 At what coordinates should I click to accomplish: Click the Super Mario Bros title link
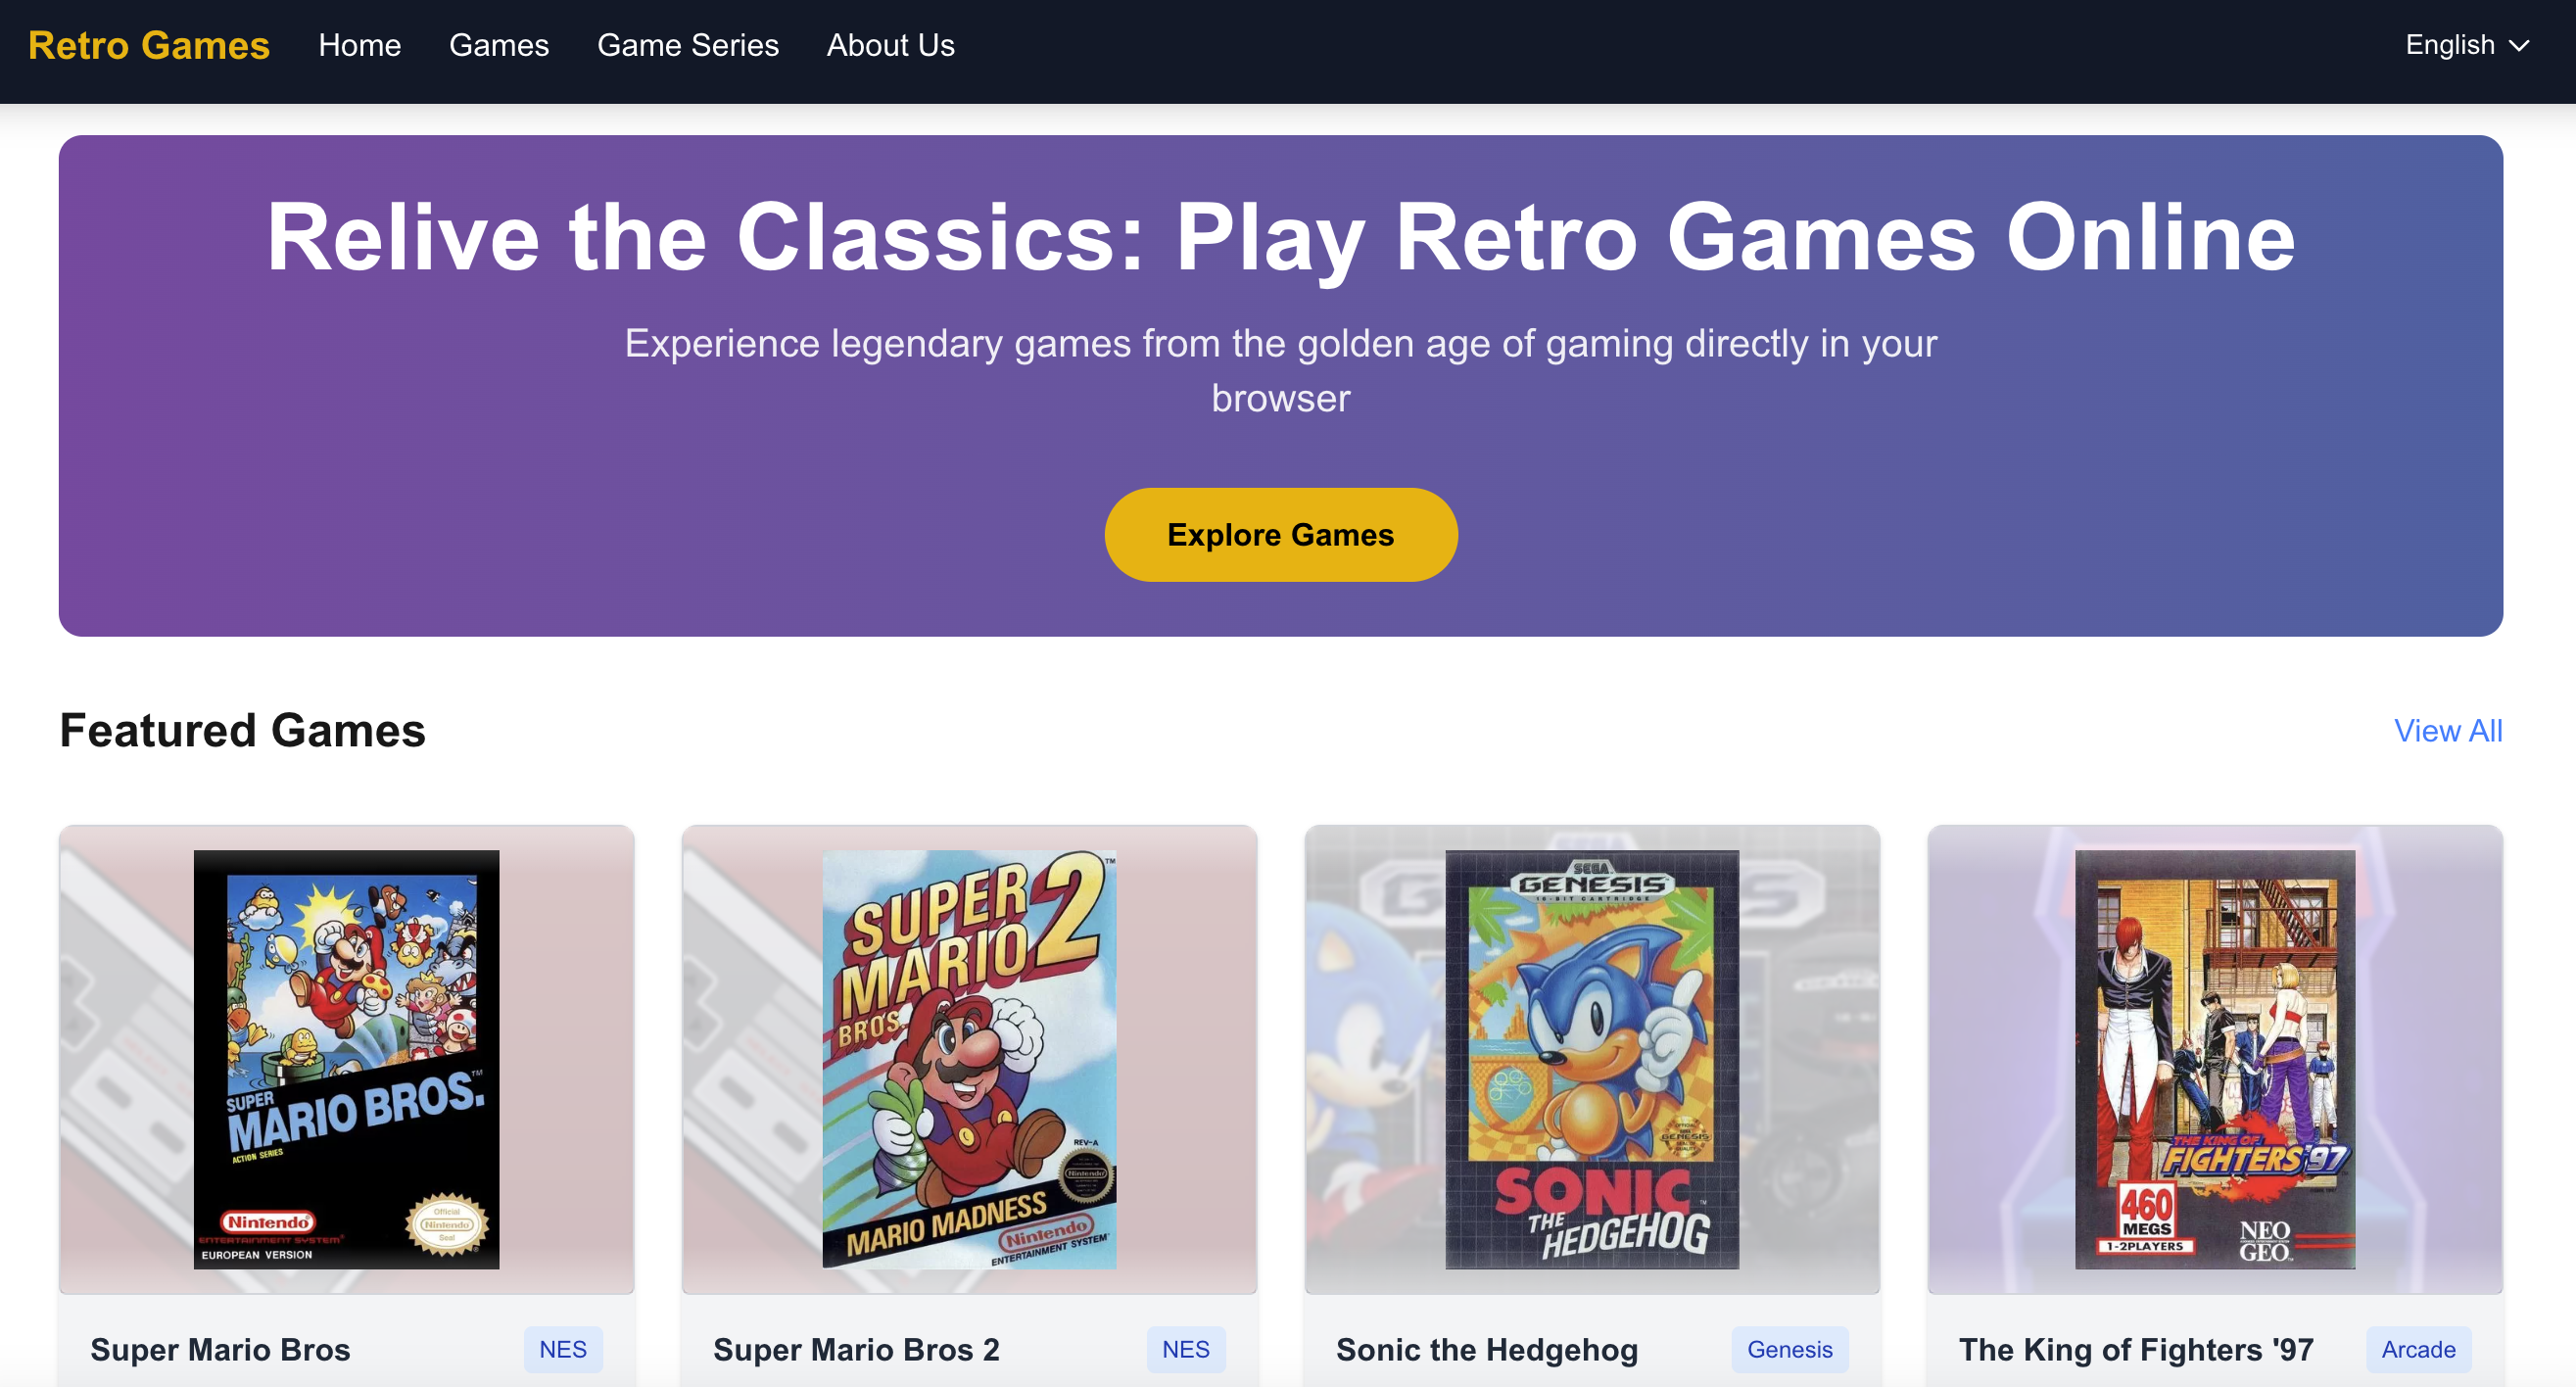pos(221,1349)
